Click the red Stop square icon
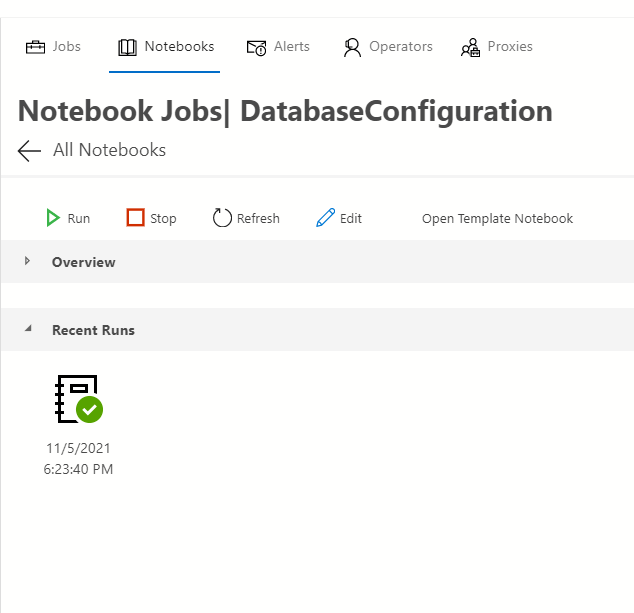 135,218
